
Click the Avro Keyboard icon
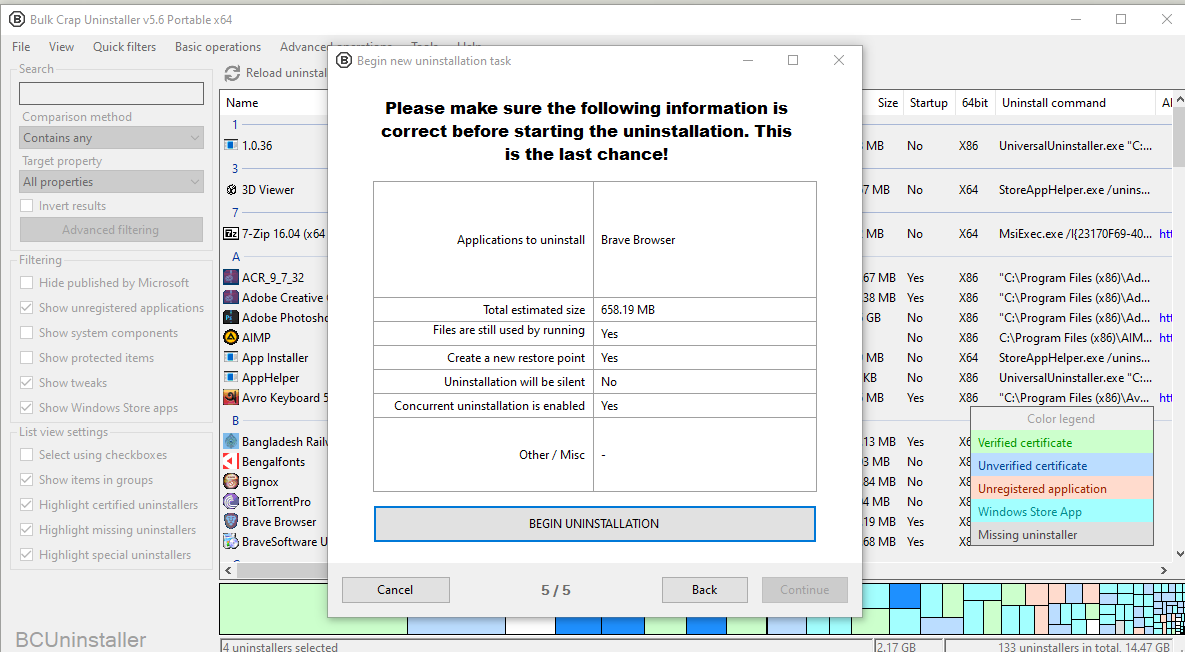click(x=231, y=397)
